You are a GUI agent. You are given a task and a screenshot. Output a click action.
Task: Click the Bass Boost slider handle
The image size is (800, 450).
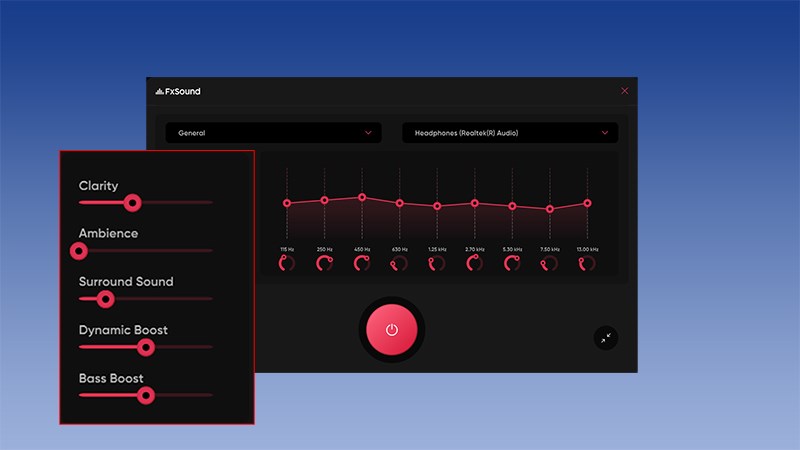click(x=146, y=395)
